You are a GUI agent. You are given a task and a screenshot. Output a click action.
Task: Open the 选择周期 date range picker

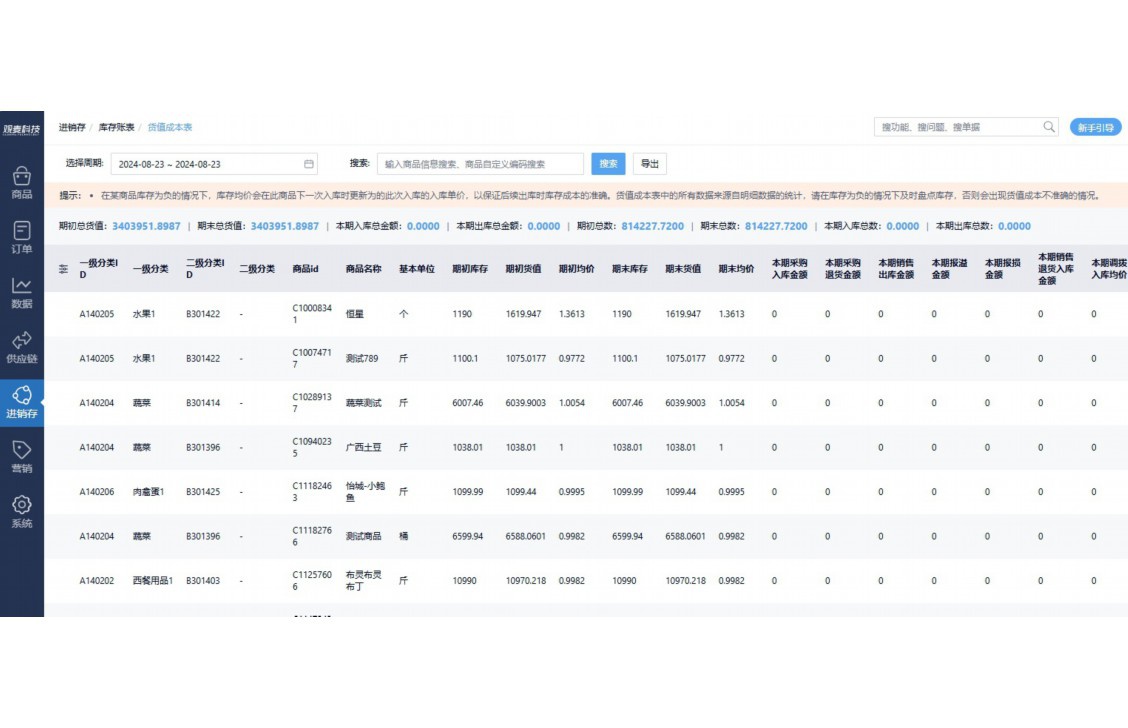(212, 164)
